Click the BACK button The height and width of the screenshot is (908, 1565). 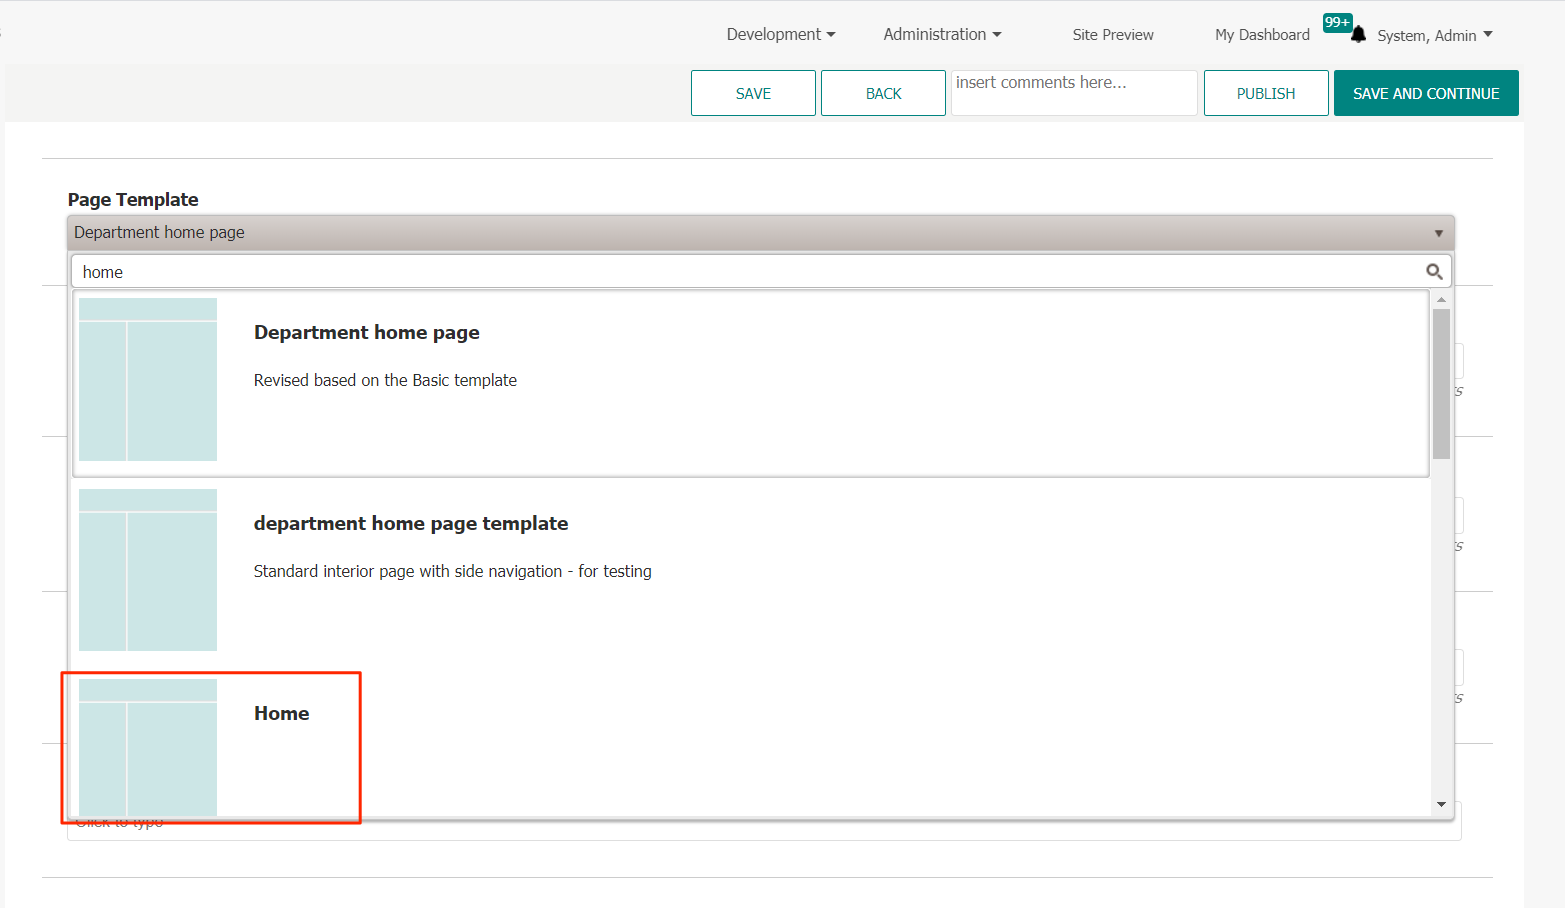883,93
